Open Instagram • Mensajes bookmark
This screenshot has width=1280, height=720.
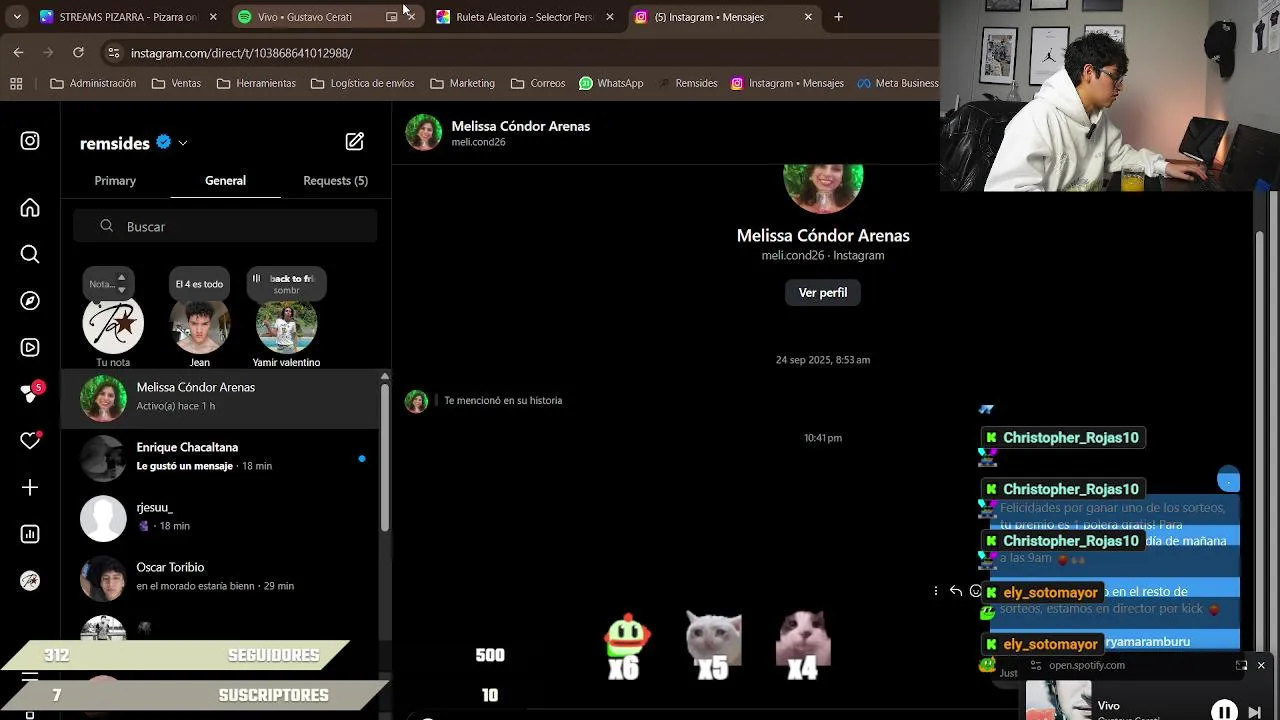pos(787,84)
